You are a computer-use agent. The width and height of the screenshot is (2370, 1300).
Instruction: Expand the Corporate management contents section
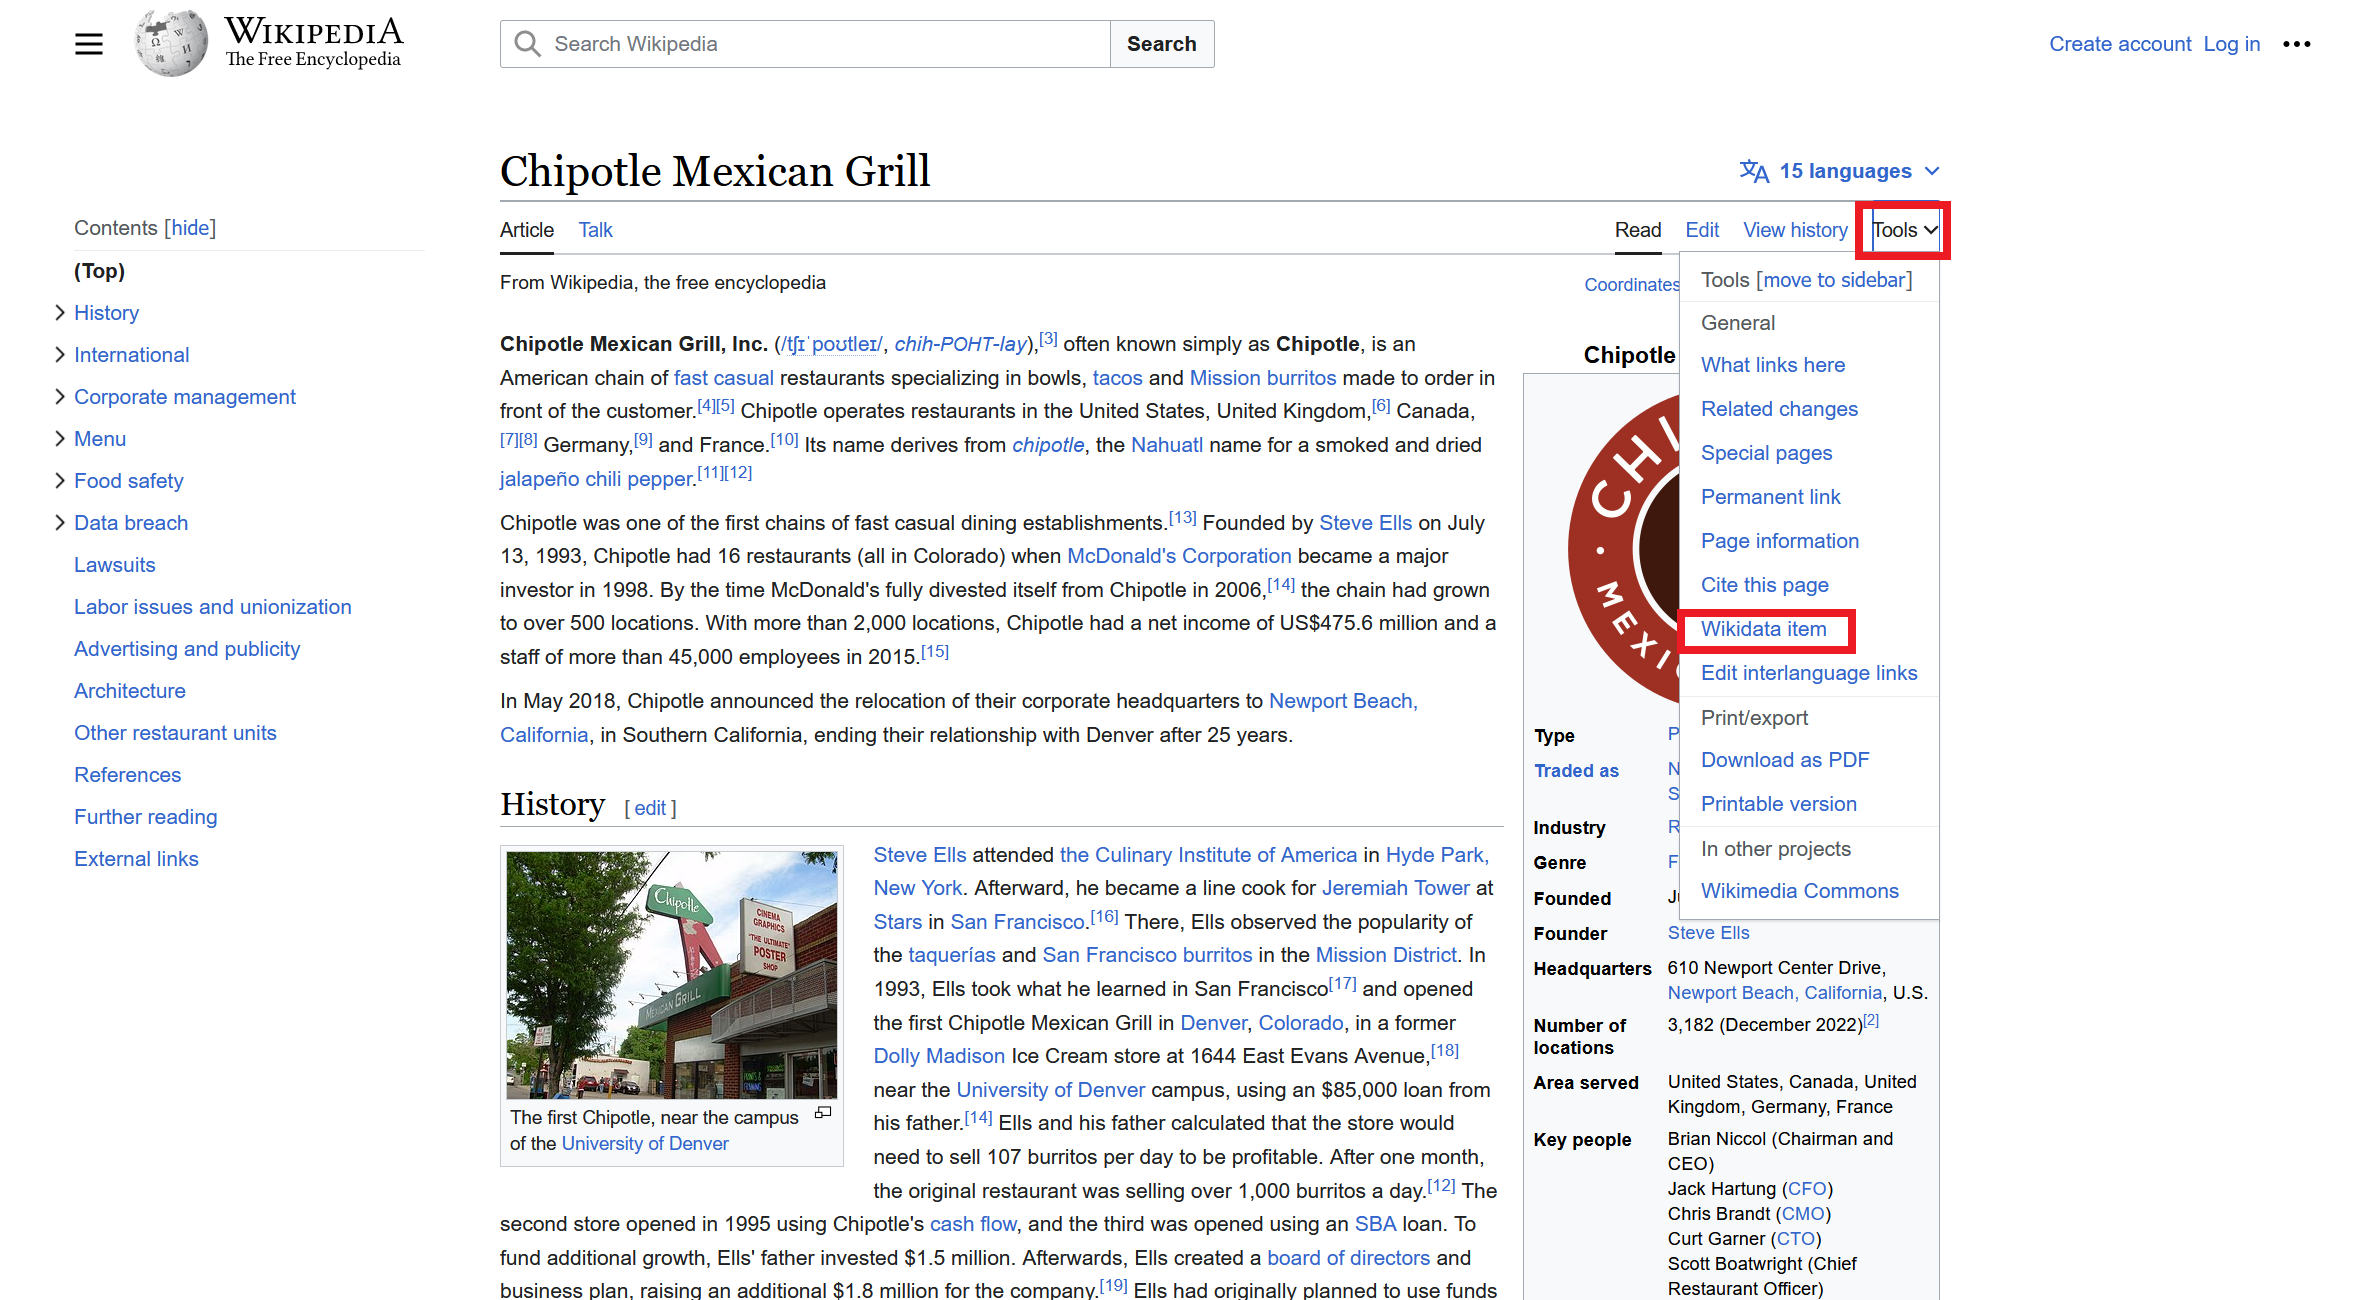60,397
